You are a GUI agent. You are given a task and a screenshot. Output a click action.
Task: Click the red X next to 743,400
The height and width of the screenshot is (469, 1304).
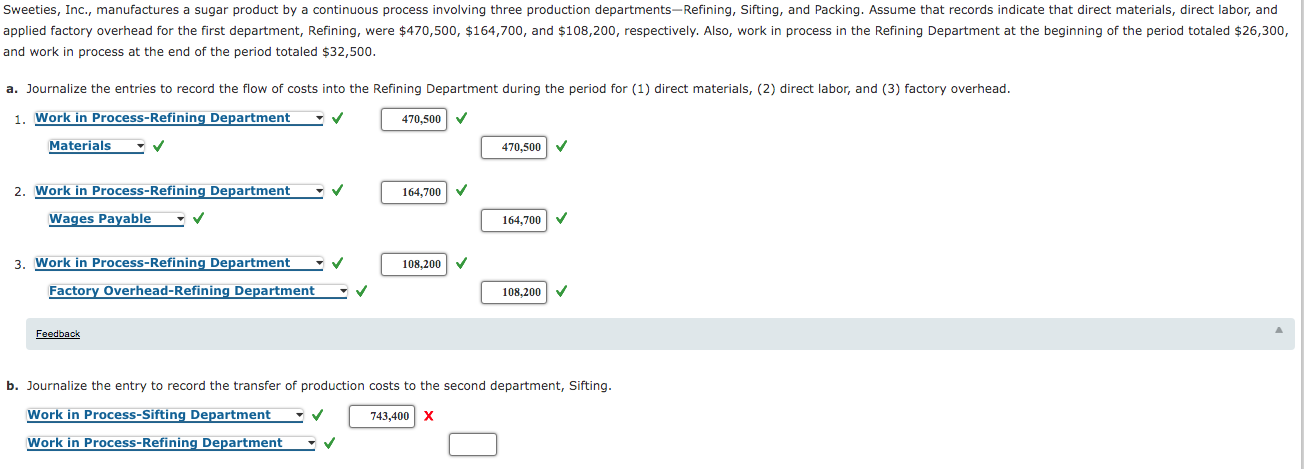point(428,416)
